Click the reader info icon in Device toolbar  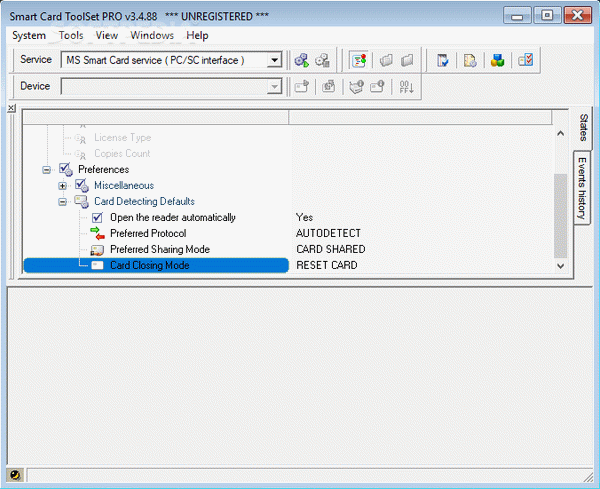[356, 86]
